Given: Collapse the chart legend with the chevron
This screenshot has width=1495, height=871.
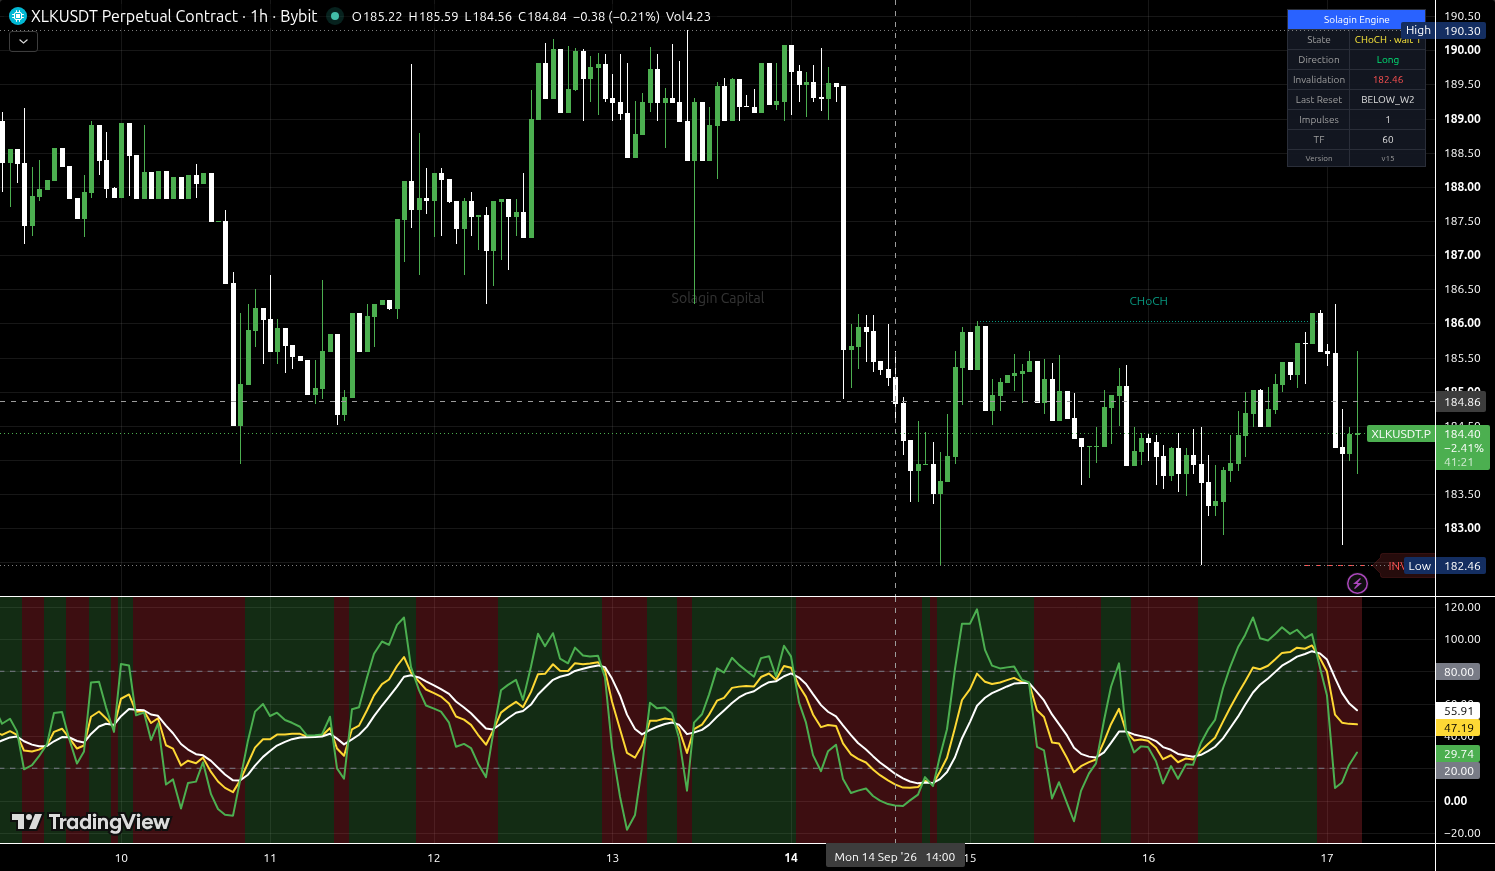Looking at the screenshot, I should coord(23,42).
